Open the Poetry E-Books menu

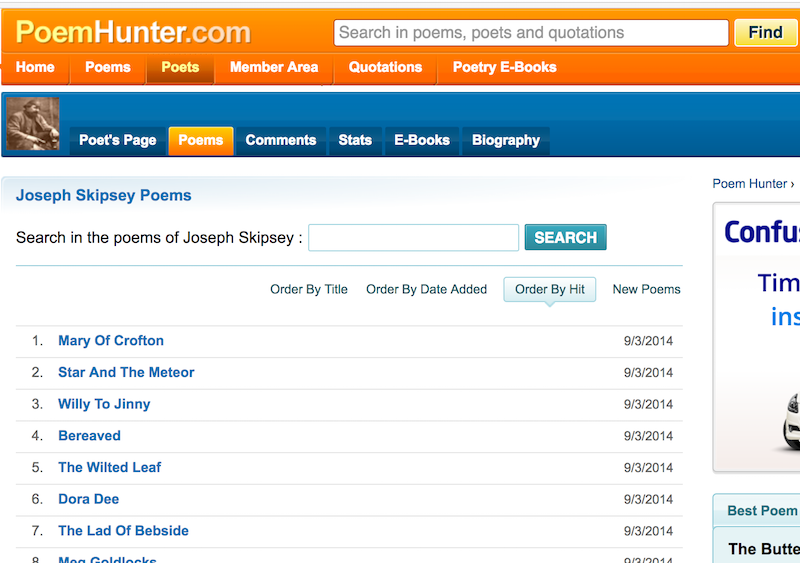504,67
